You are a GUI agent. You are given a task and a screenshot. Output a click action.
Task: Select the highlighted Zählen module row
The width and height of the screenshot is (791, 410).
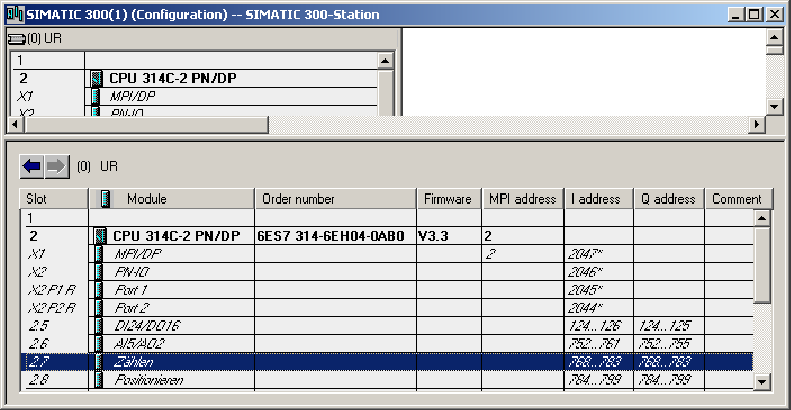(387, 362)
